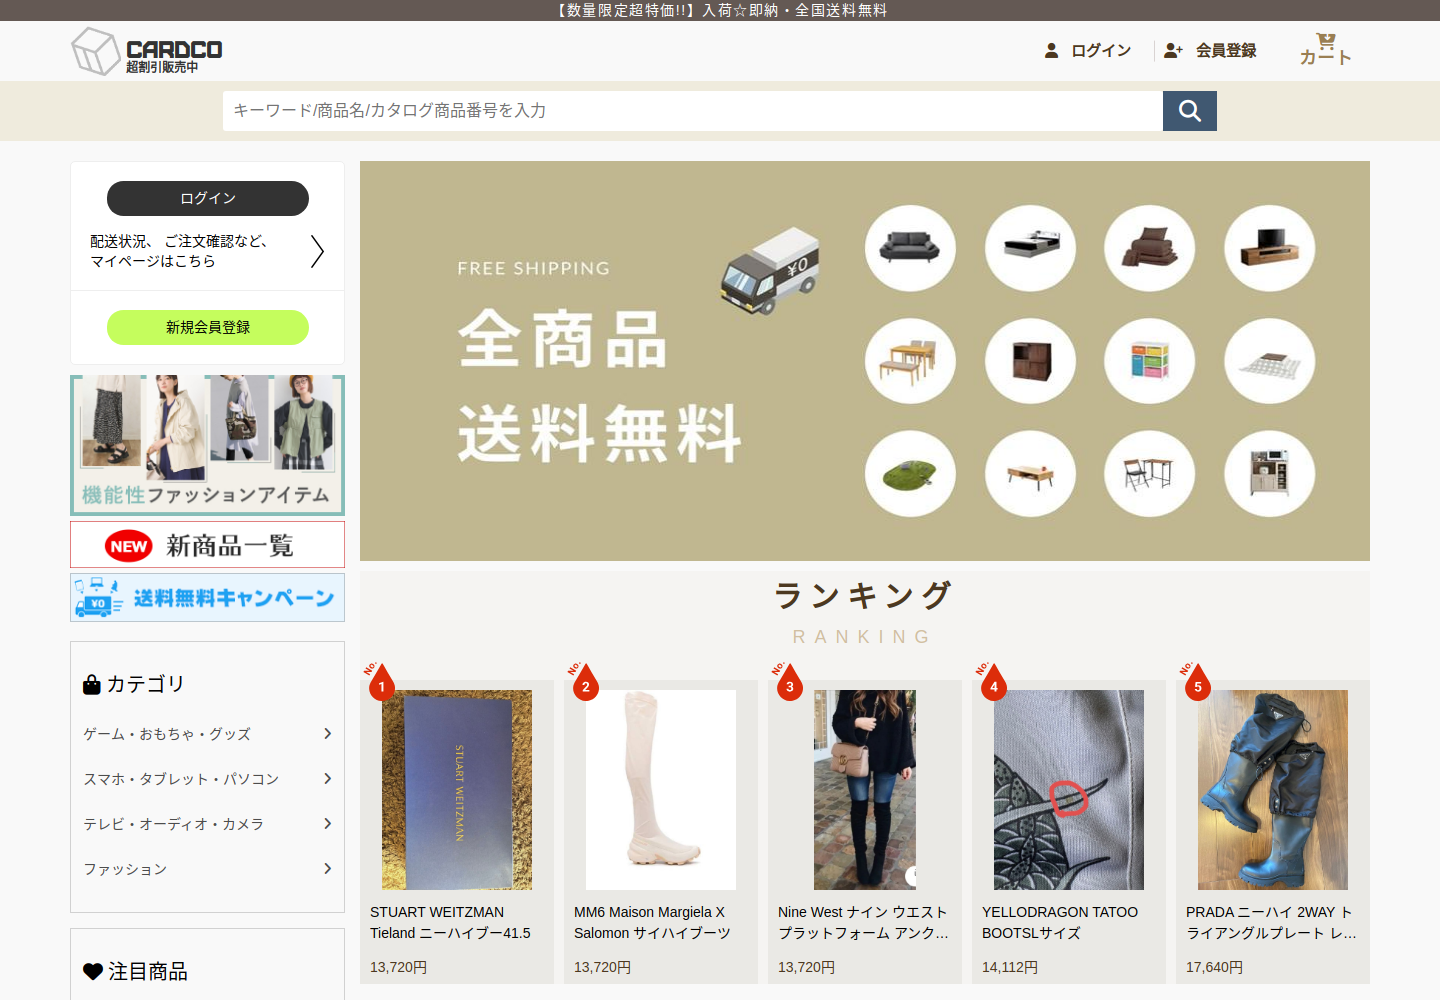Open the YELLODRAGON TATOO product image
The image size is (1440, 1000).
pyautogui.click(x=1069, y=790)
